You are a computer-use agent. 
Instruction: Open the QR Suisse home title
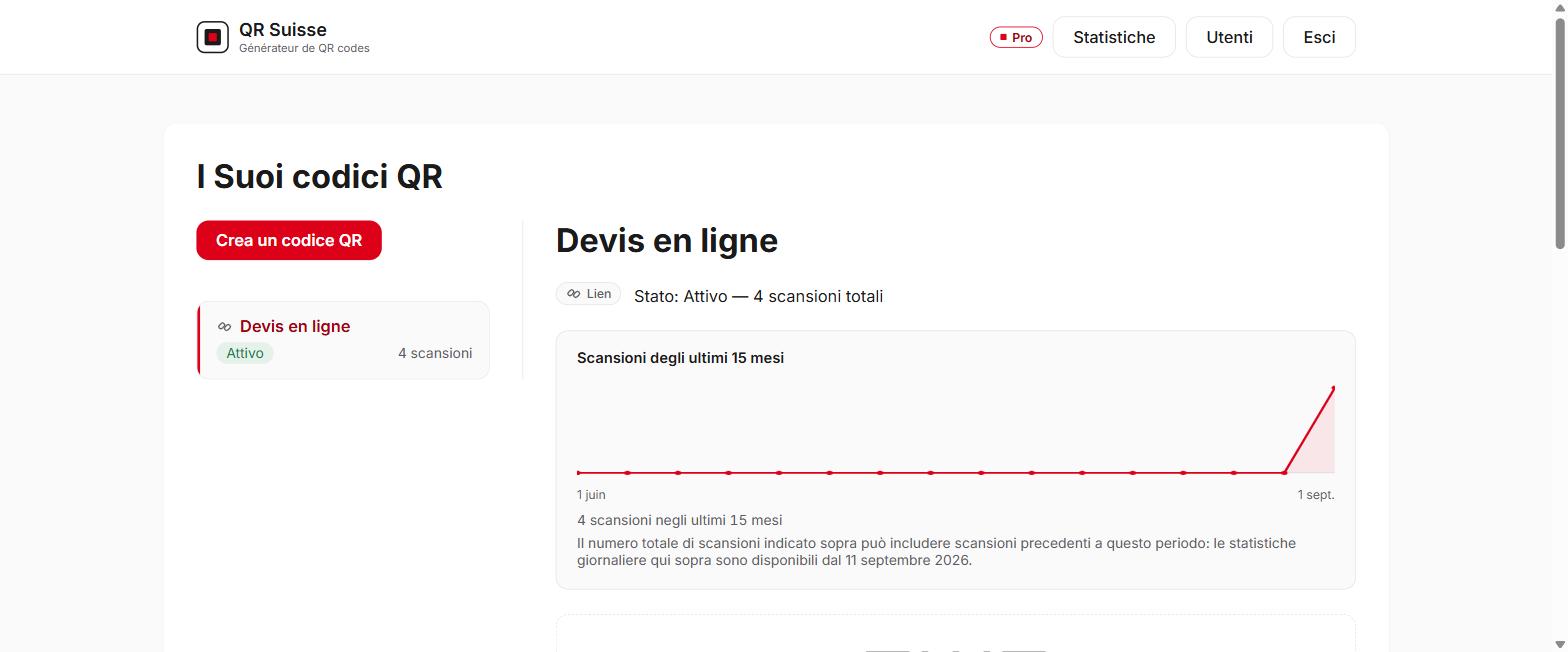(x=283, y=29)
